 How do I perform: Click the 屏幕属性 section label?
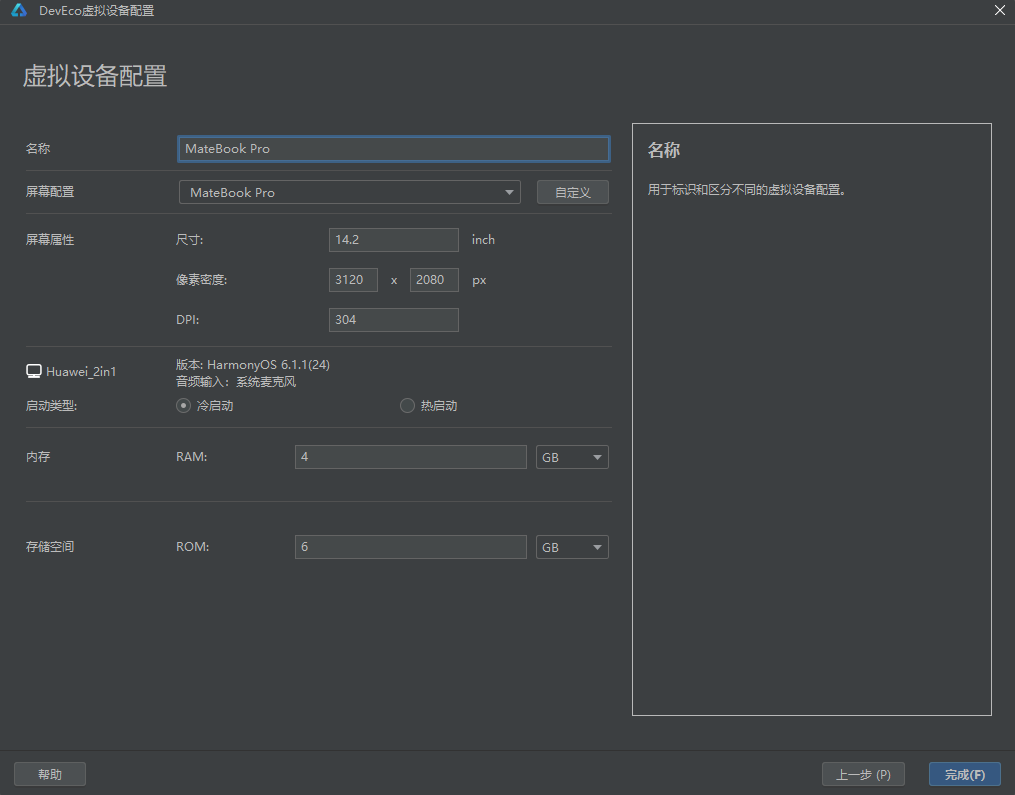[x=50, y=240]
